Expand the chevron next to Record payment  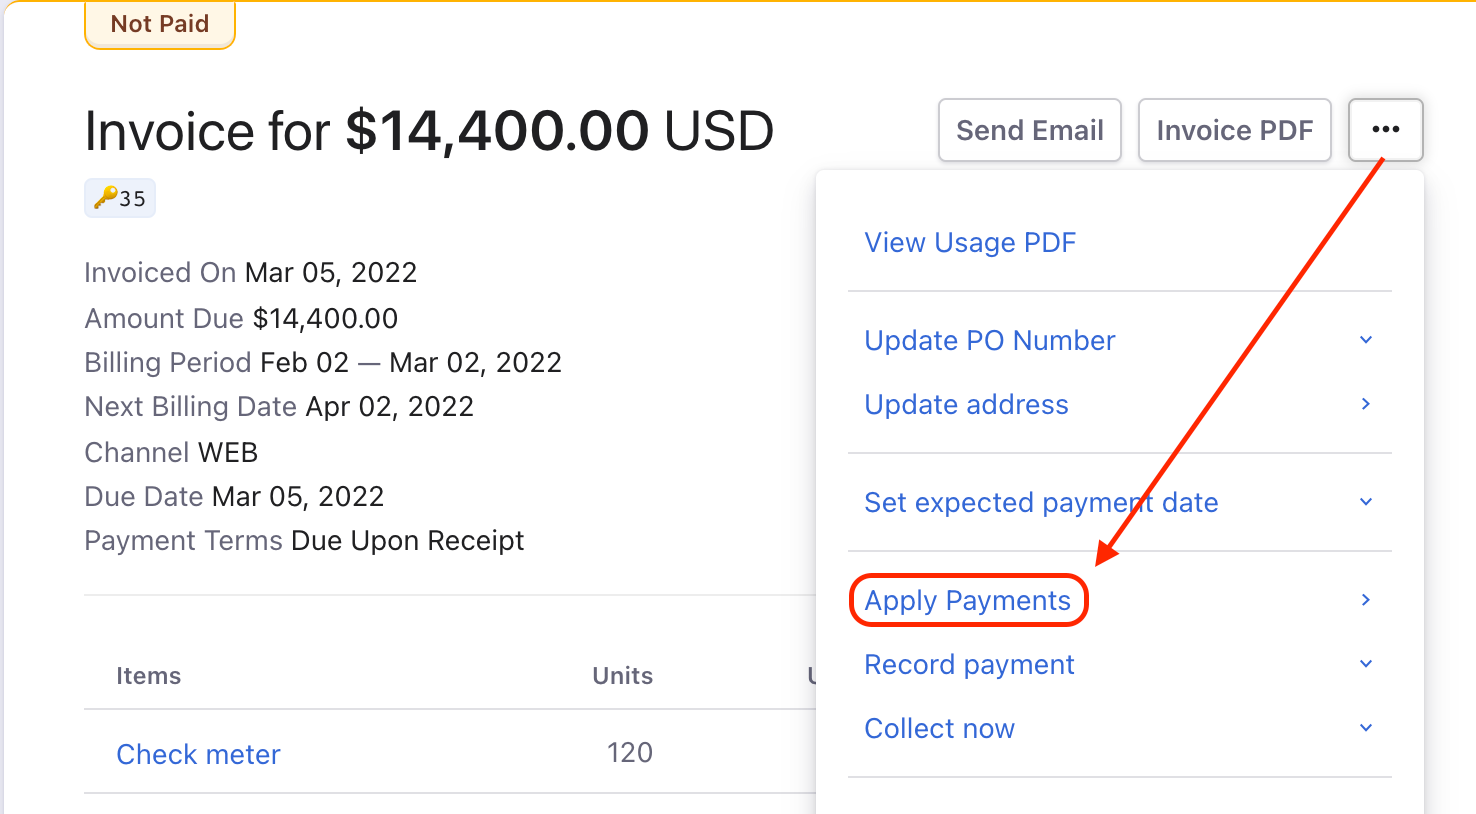[x=1366, y=664]
